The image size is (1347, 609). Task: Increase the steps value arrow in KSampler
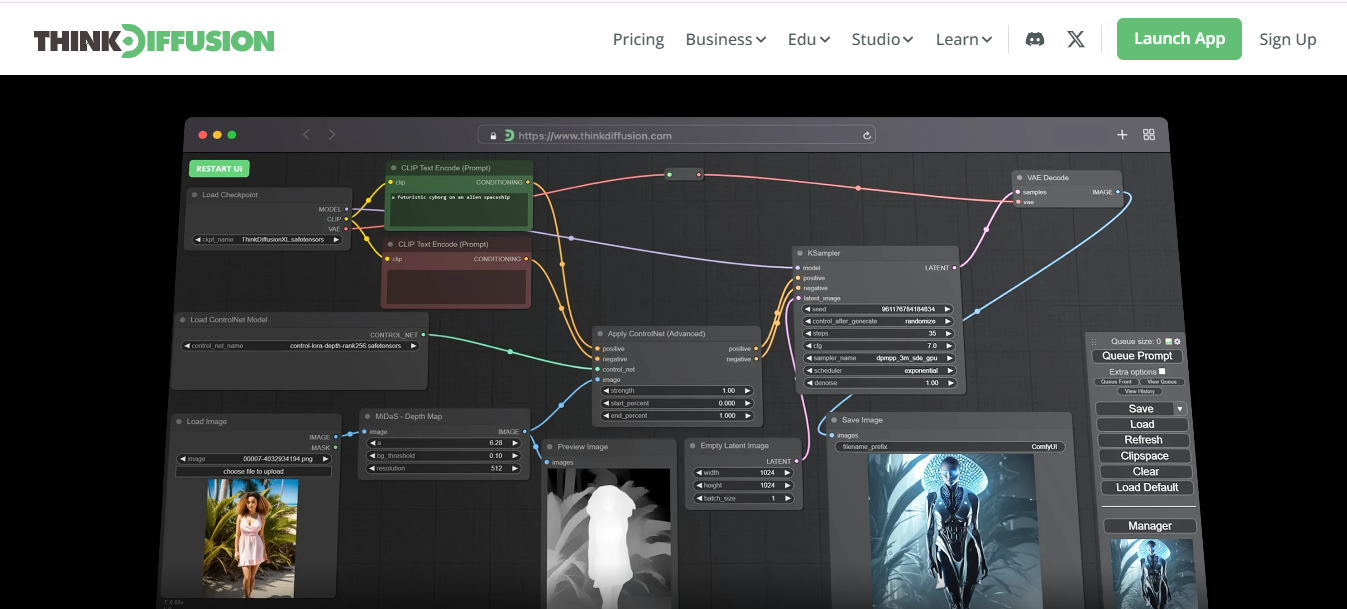(x=949, y=333)
